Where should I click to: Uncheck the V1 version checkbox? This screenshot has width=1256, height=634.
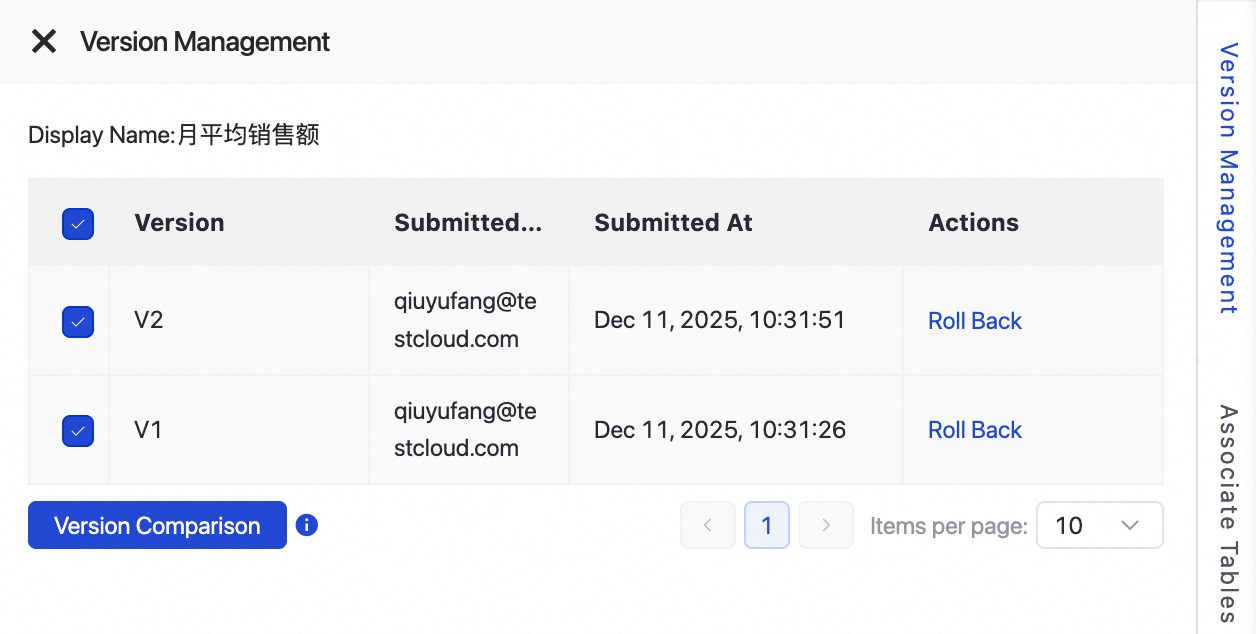(78, 430)
